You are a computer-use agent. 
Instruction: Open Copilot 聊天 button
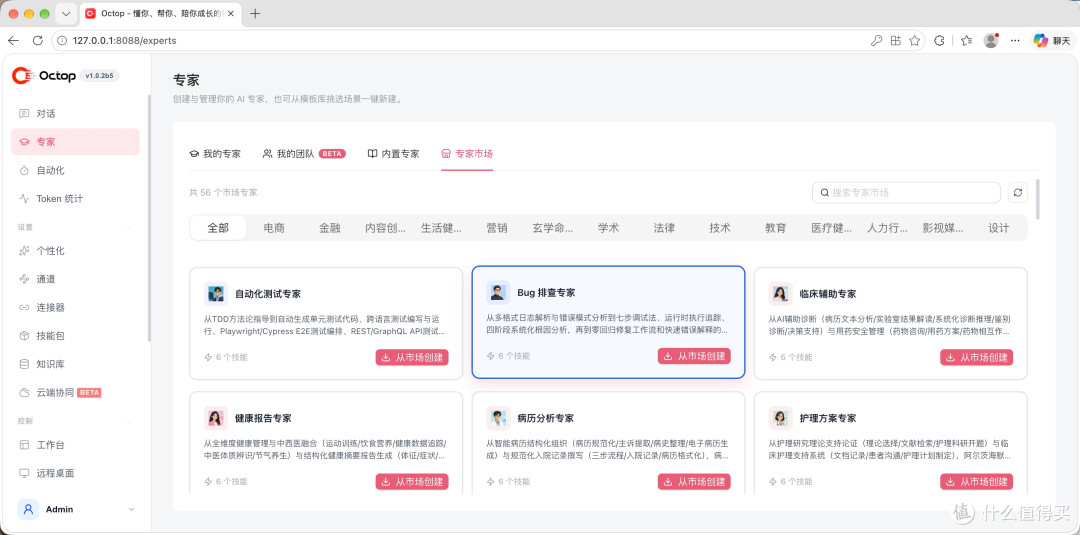(x=1052, y=41)
